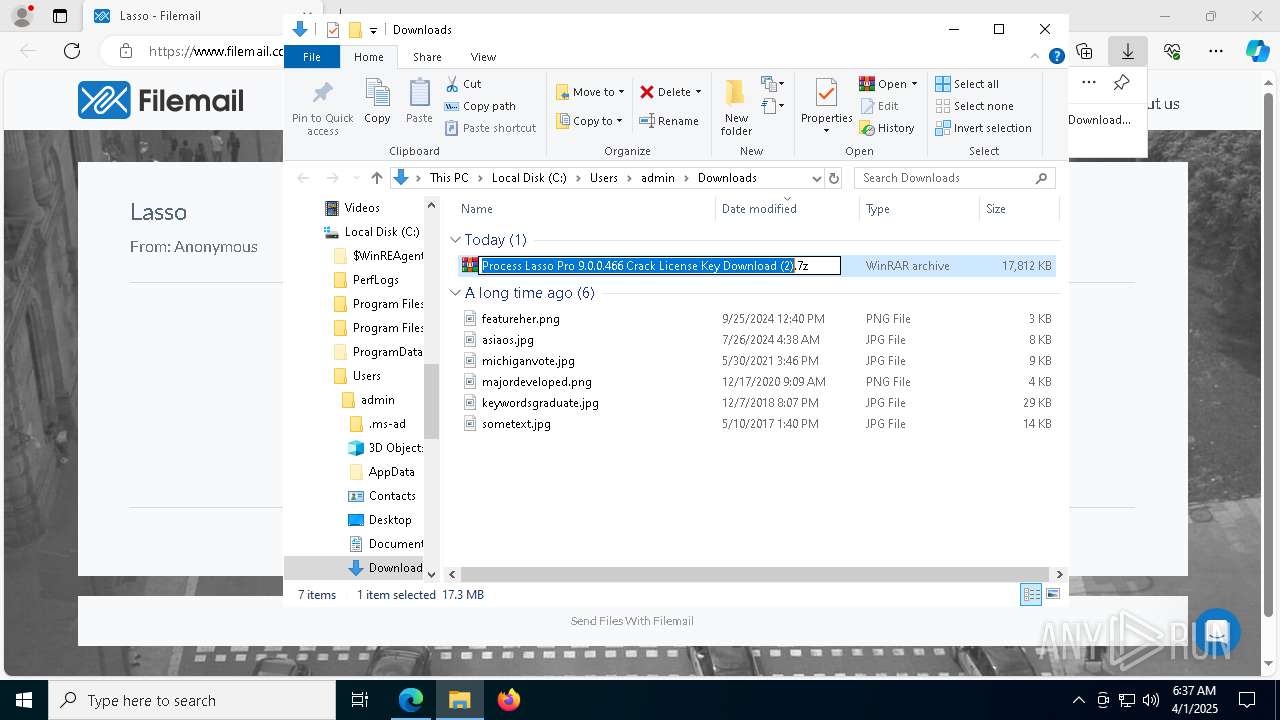
Task: Click the Cut scissors command
Action: [464, 84]
